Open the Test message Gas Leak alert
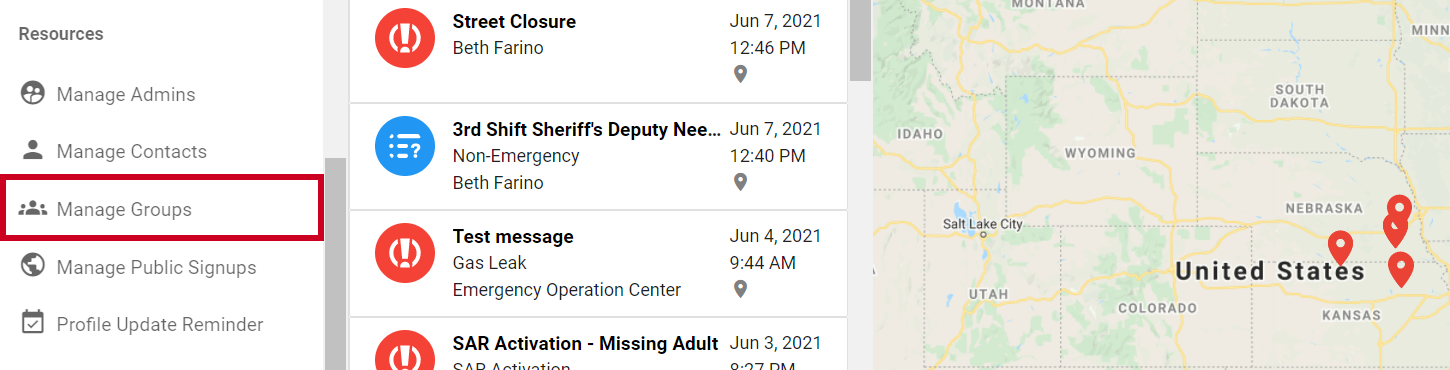1450x370 pixels. (x=598, y=264)
